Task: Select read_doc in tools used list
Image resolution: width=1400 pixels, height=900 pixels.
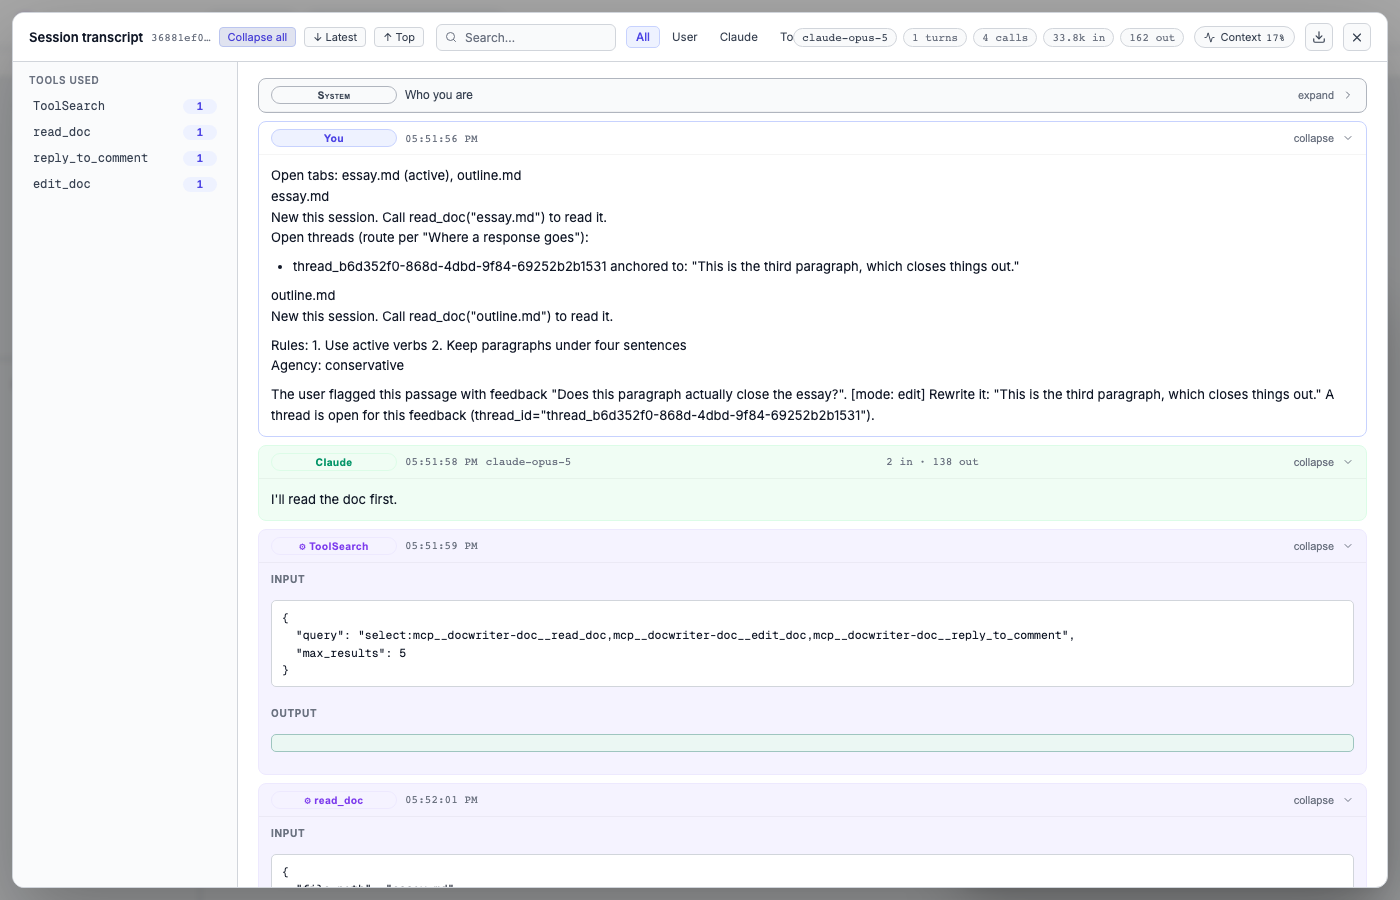Action: 125,132
